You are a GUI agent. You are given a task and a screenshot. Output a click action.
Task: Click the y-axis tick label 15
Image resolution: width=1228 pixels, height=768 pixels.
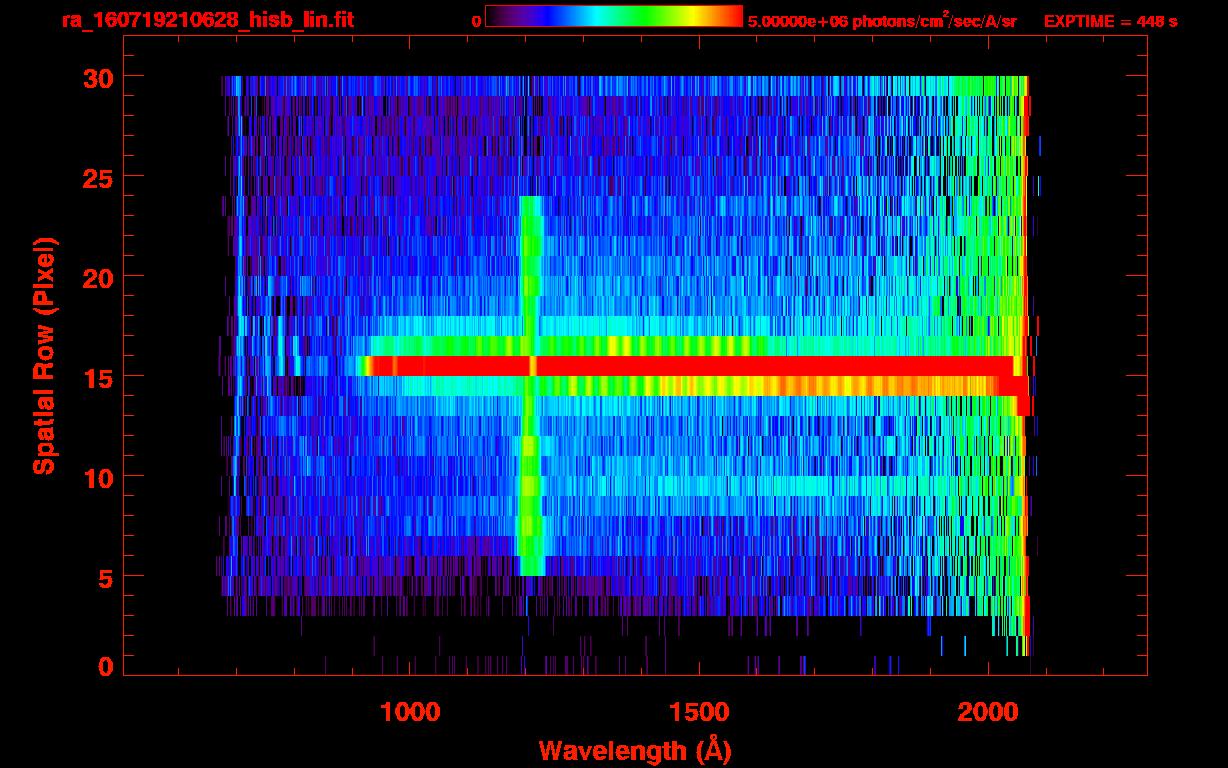pyautogui.click(x=97, y=377)
